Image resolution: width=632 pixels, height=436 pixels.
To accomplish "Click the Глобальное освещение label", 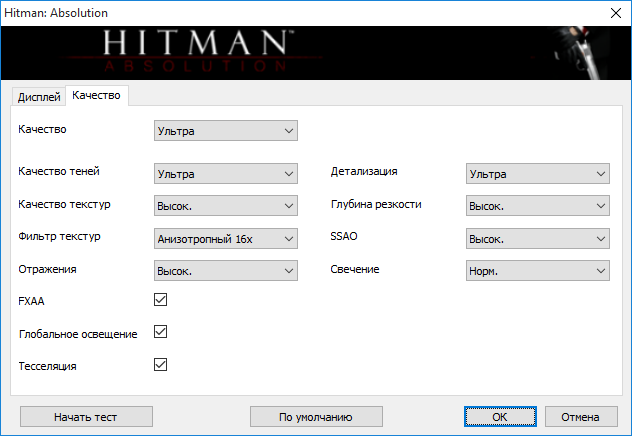I will click(78, 334).
